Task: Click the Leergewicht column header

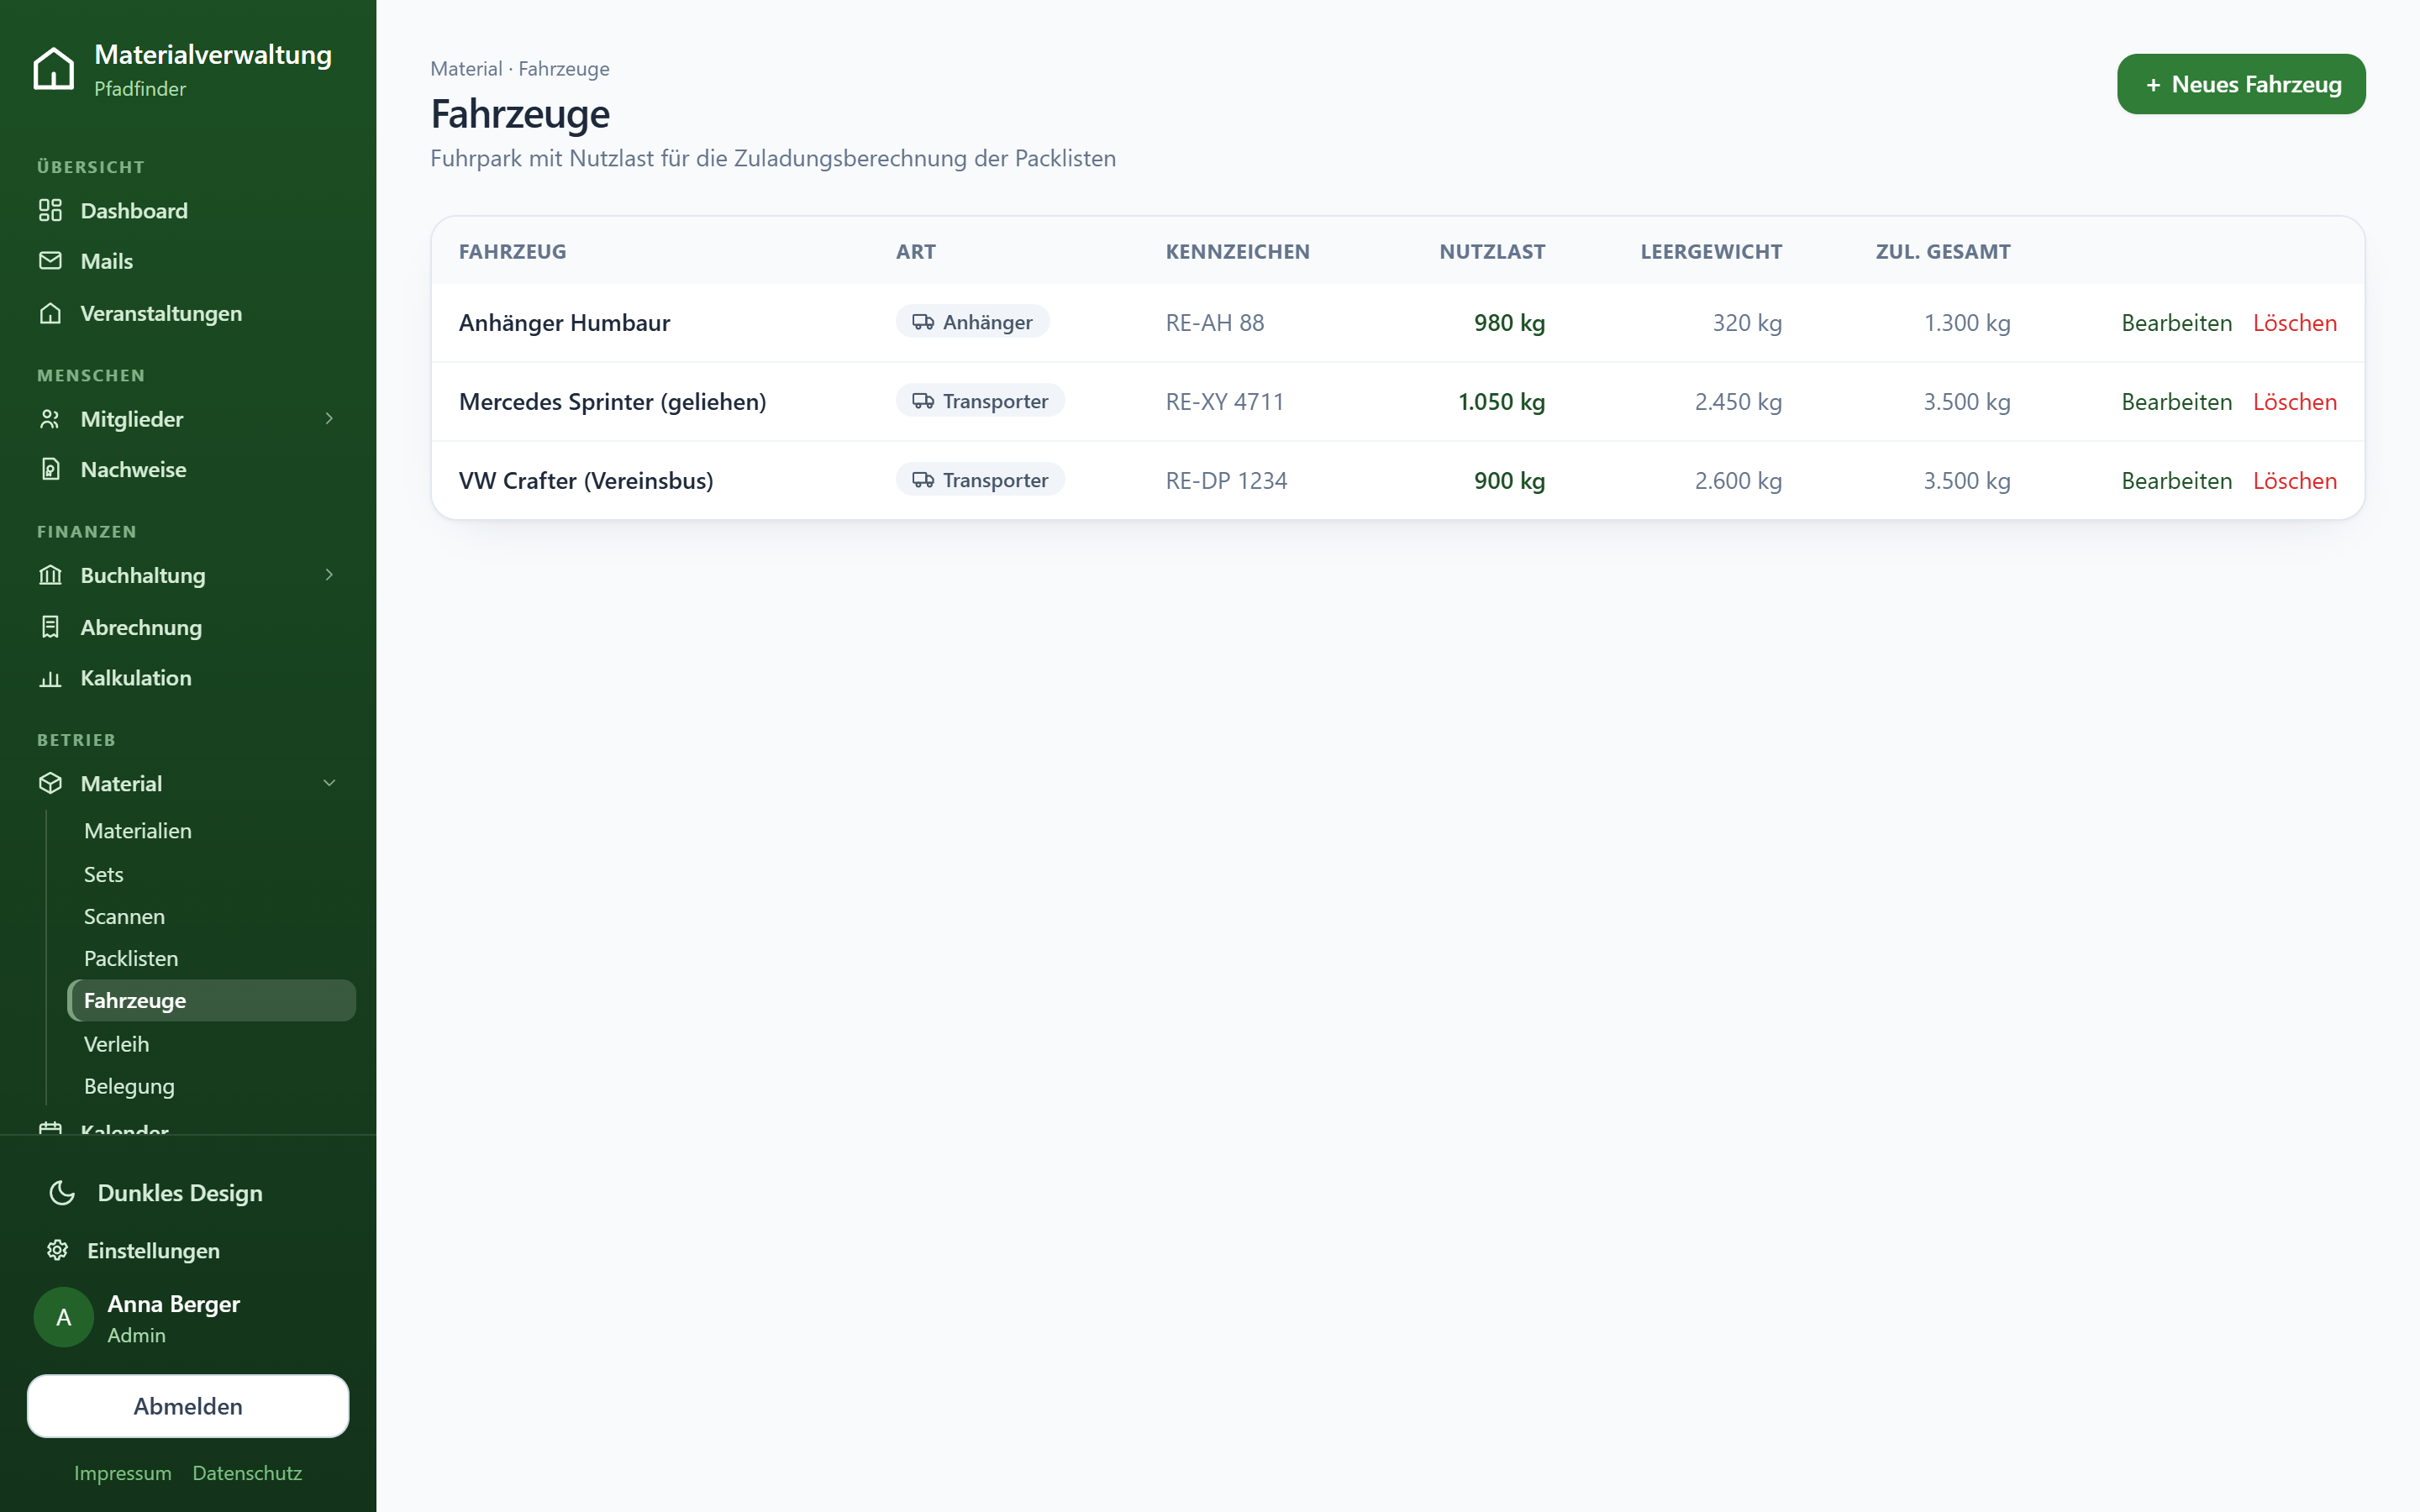Action: click(1711, 252)
